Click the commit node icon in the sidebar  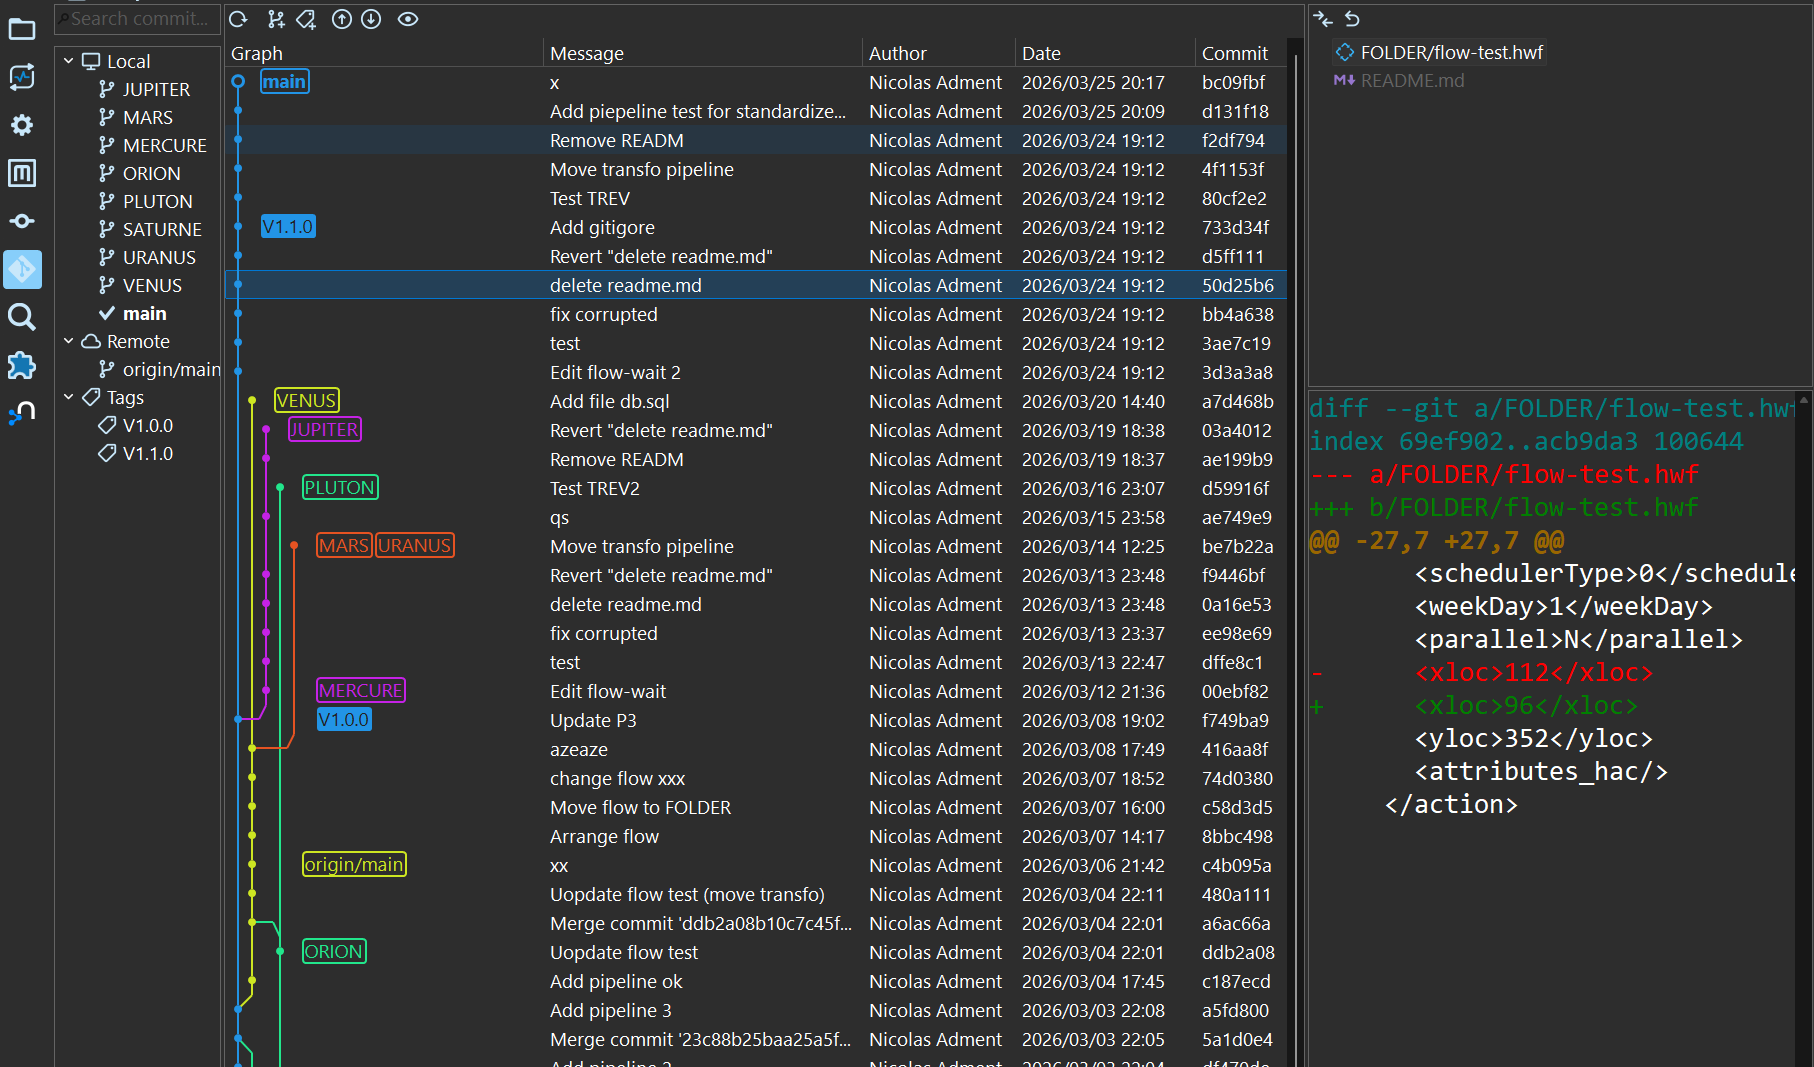(22, 221)
